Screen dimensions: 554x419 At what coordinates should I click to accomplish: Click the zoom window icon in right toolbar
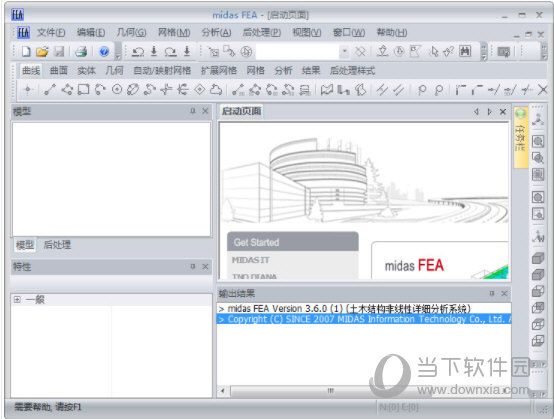(x=538, y=158)
